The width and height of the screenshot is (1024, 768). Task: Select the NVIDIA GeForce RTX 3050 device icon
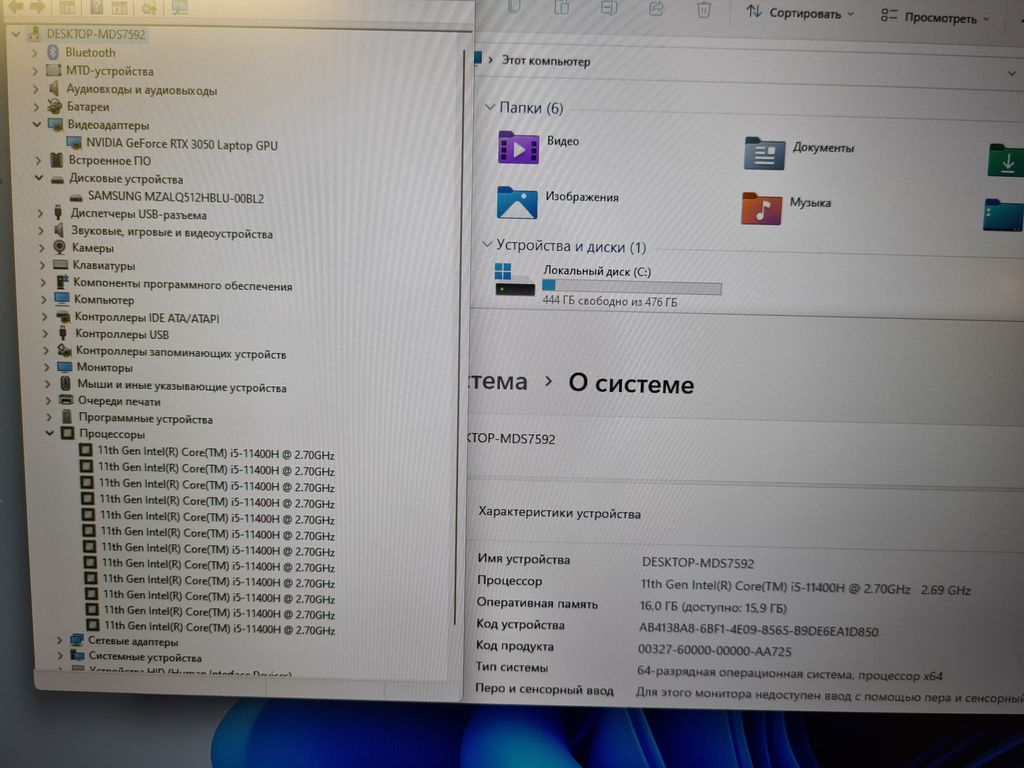(74, 142)
